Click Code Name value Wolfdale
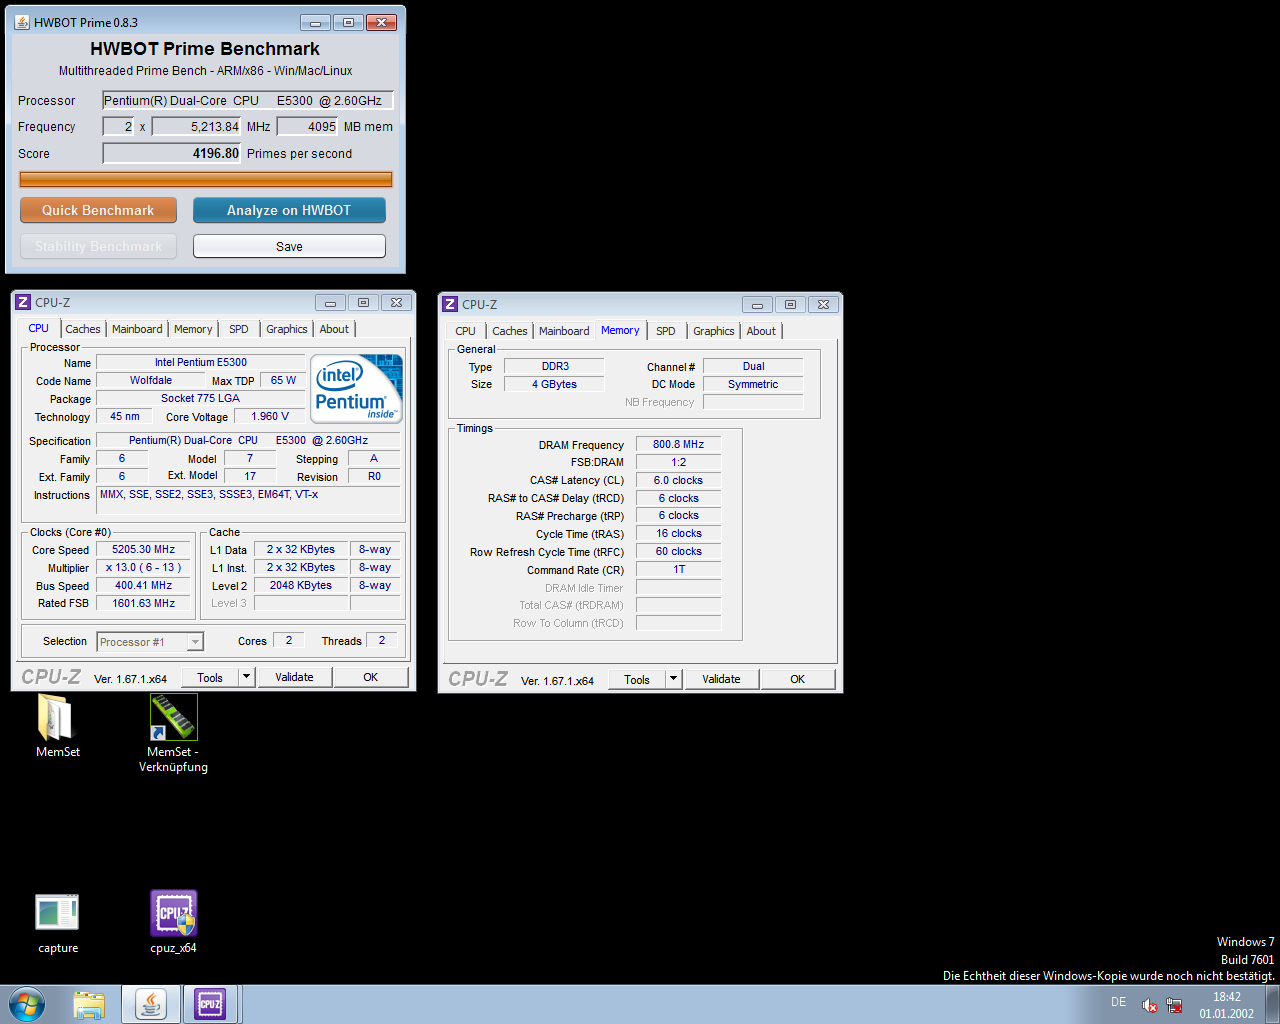The image size is (1280, 1024). tap(150, 380)
